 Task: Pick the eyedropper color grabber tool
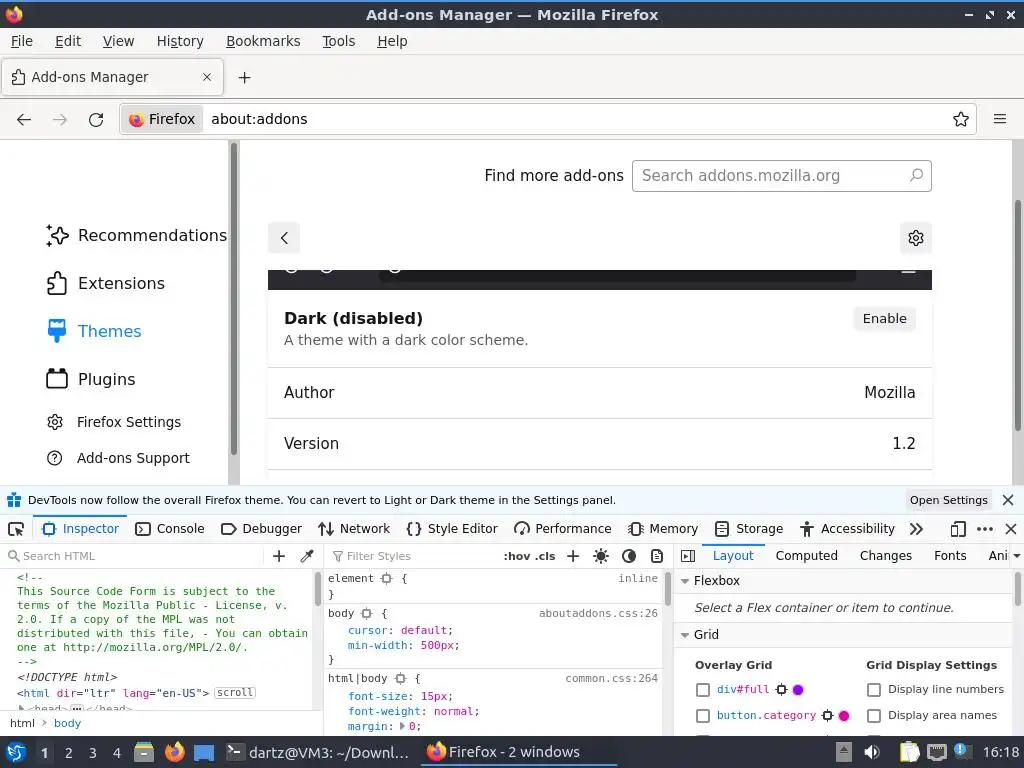pyautogui.click(x=306, y=556)
